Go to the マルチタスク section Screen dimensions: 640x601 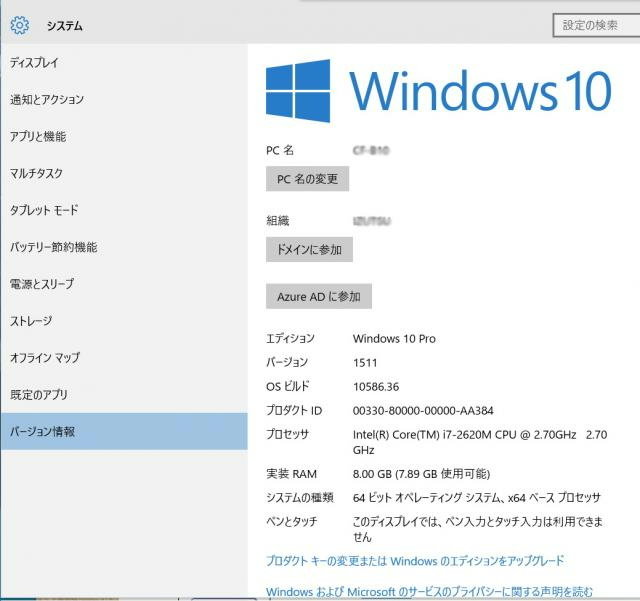(x=37, y=173)
